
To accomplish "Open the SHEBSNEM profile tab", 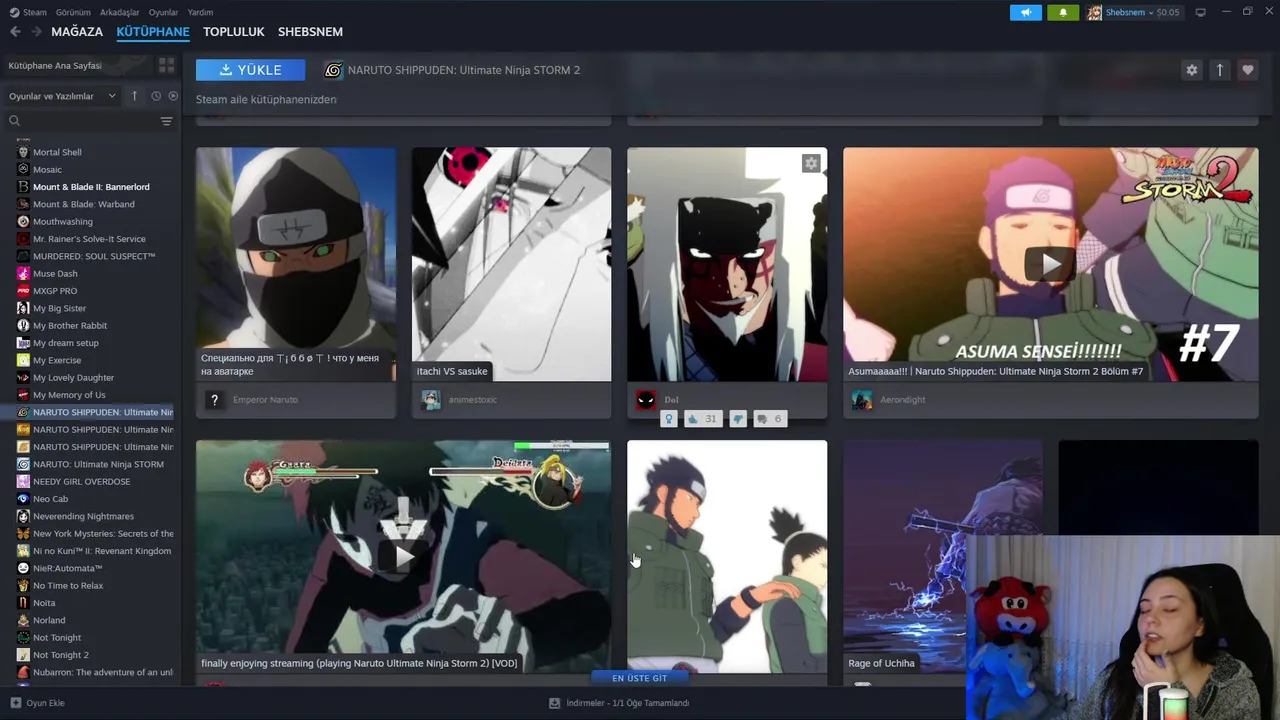I will click(310, 32).
